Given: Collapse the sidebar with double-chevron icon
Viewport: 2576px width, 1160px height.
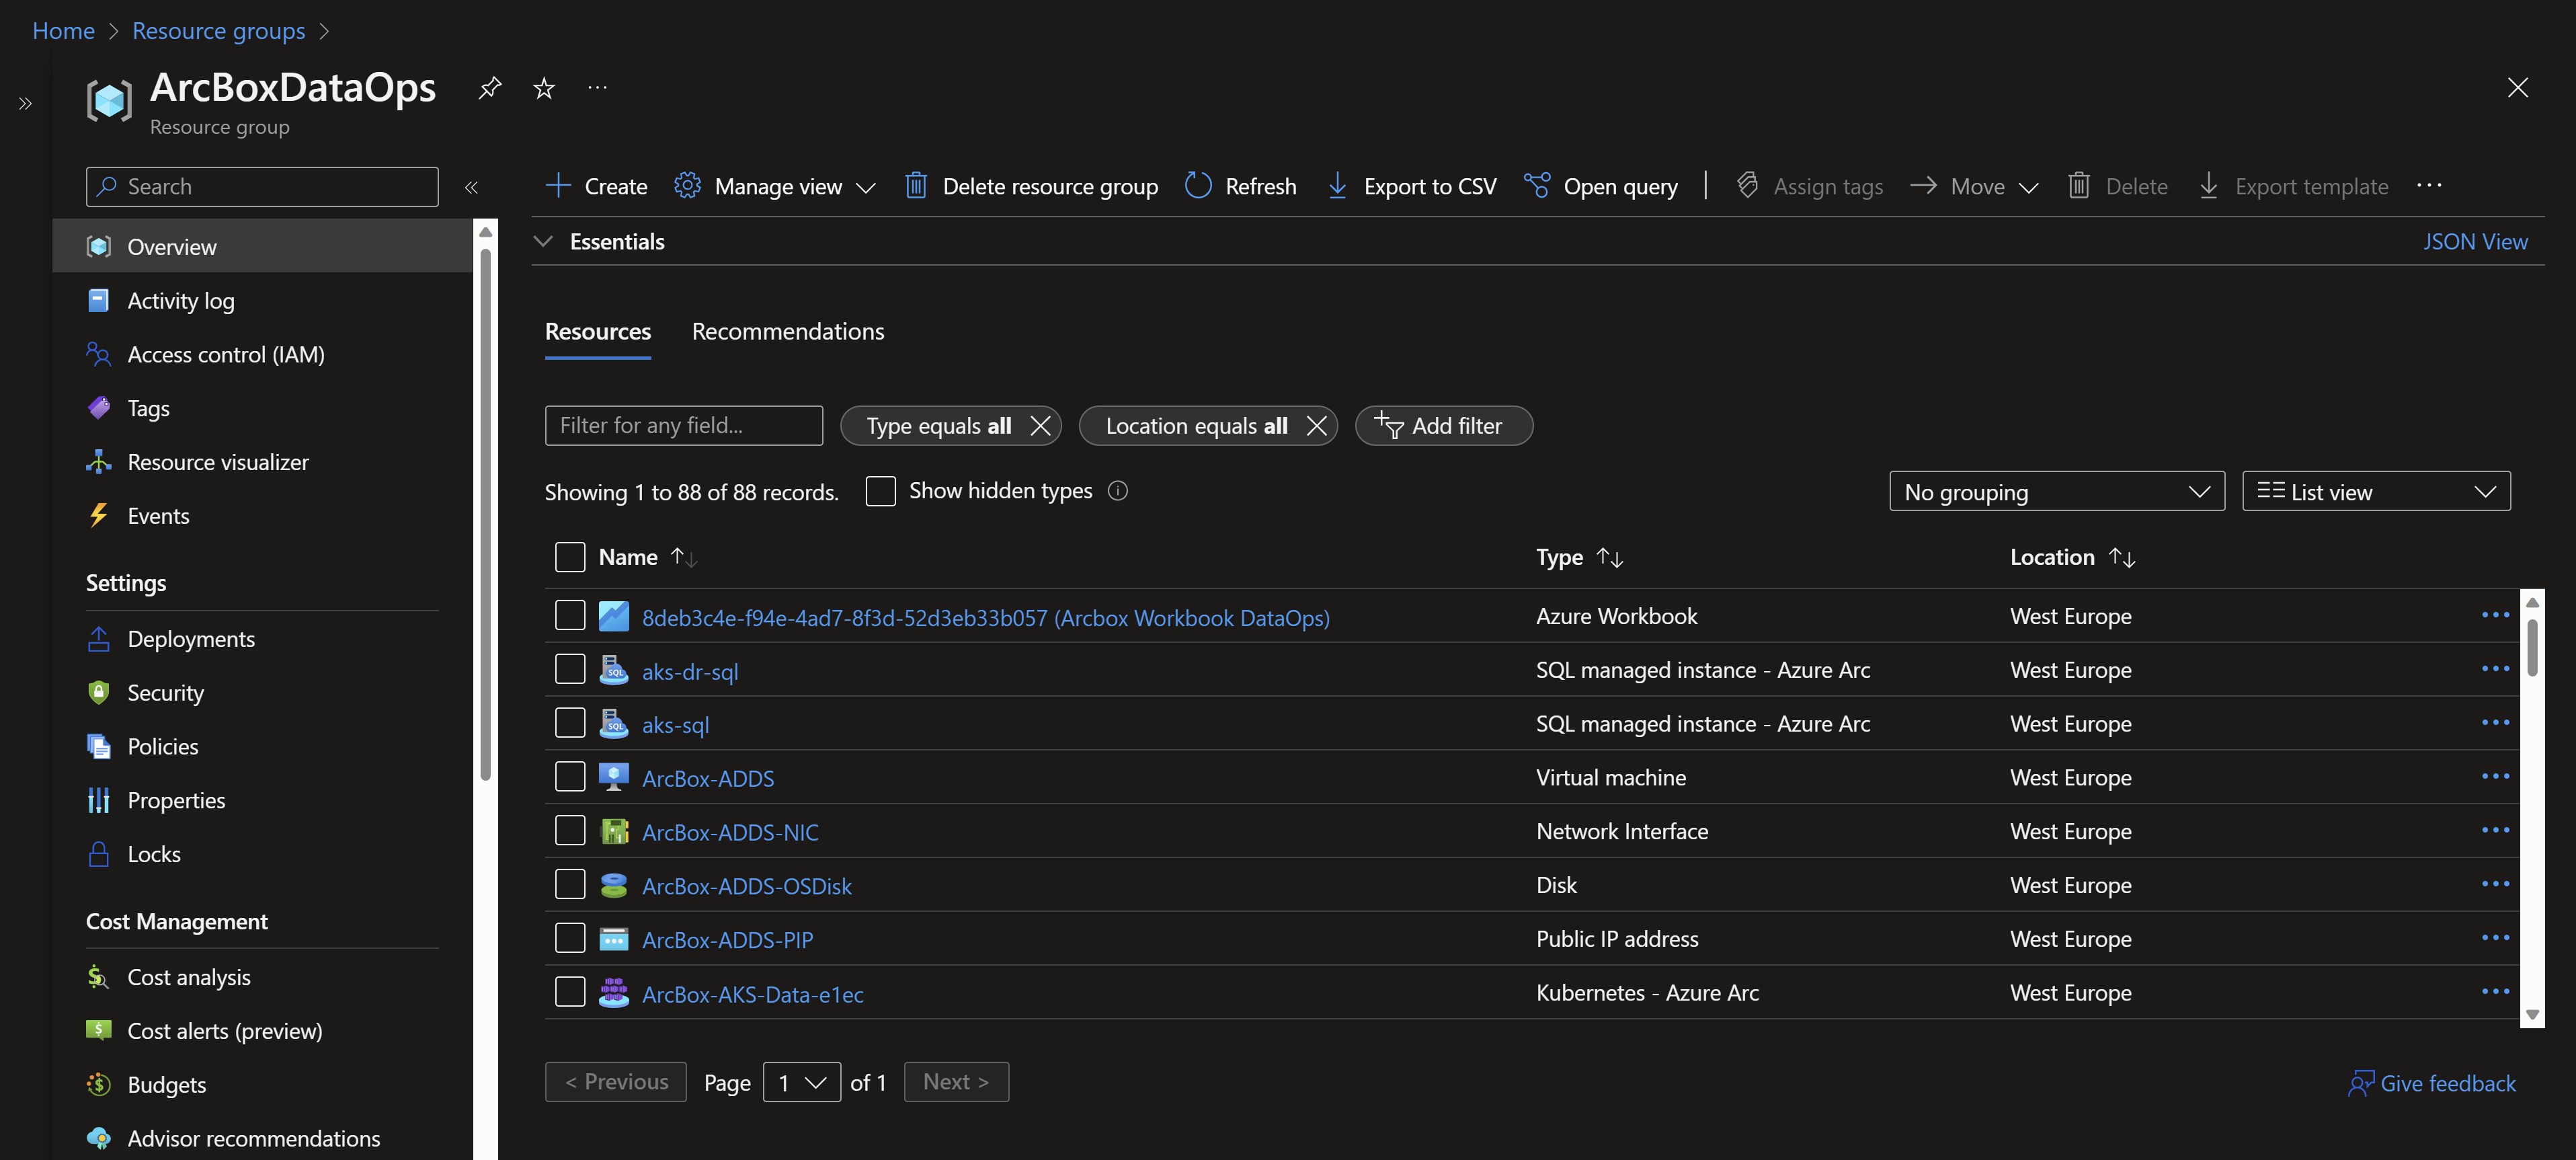Looking at the screenshot, I should tap(471, 187).
